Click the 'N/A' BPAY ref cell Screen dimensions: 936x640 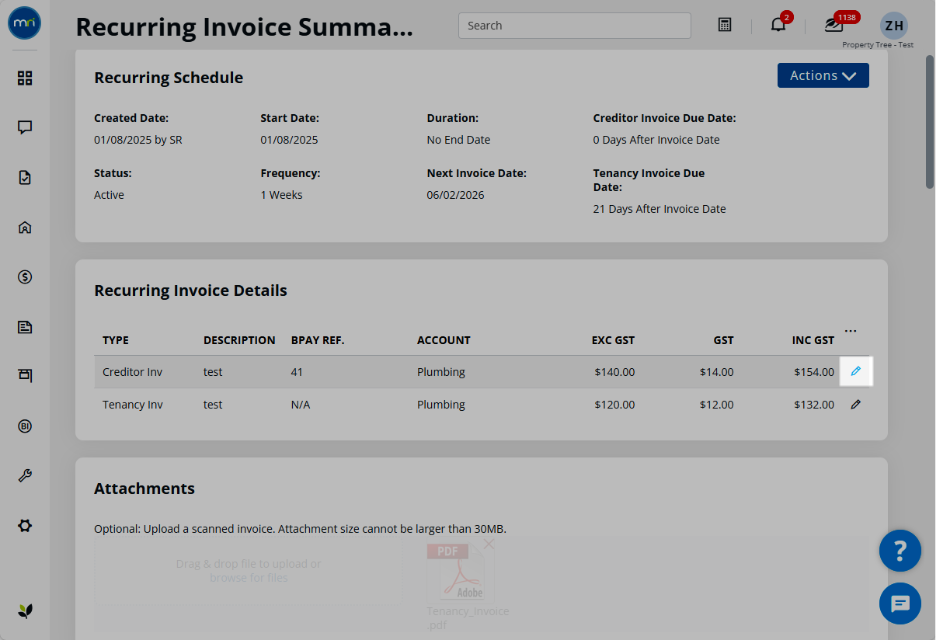300,405
